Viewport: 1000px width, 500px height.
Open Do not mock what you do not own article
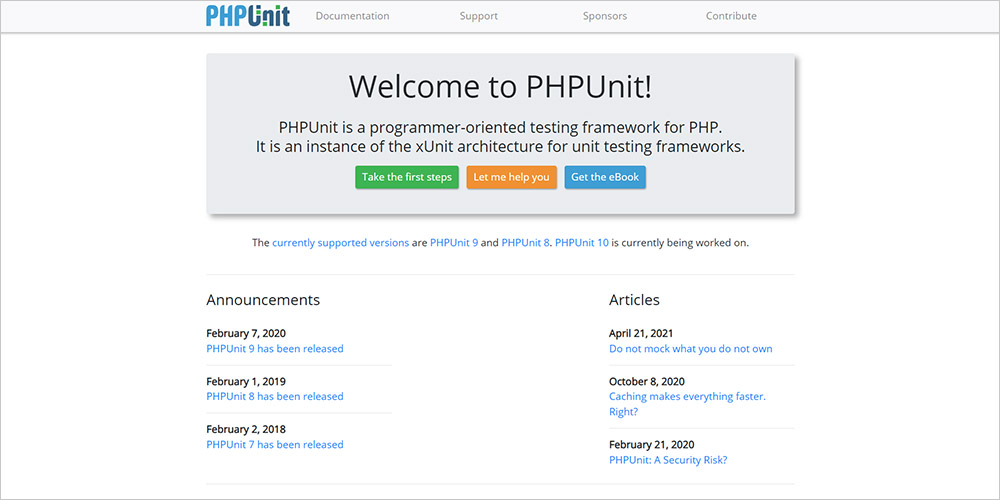(691, 349)
